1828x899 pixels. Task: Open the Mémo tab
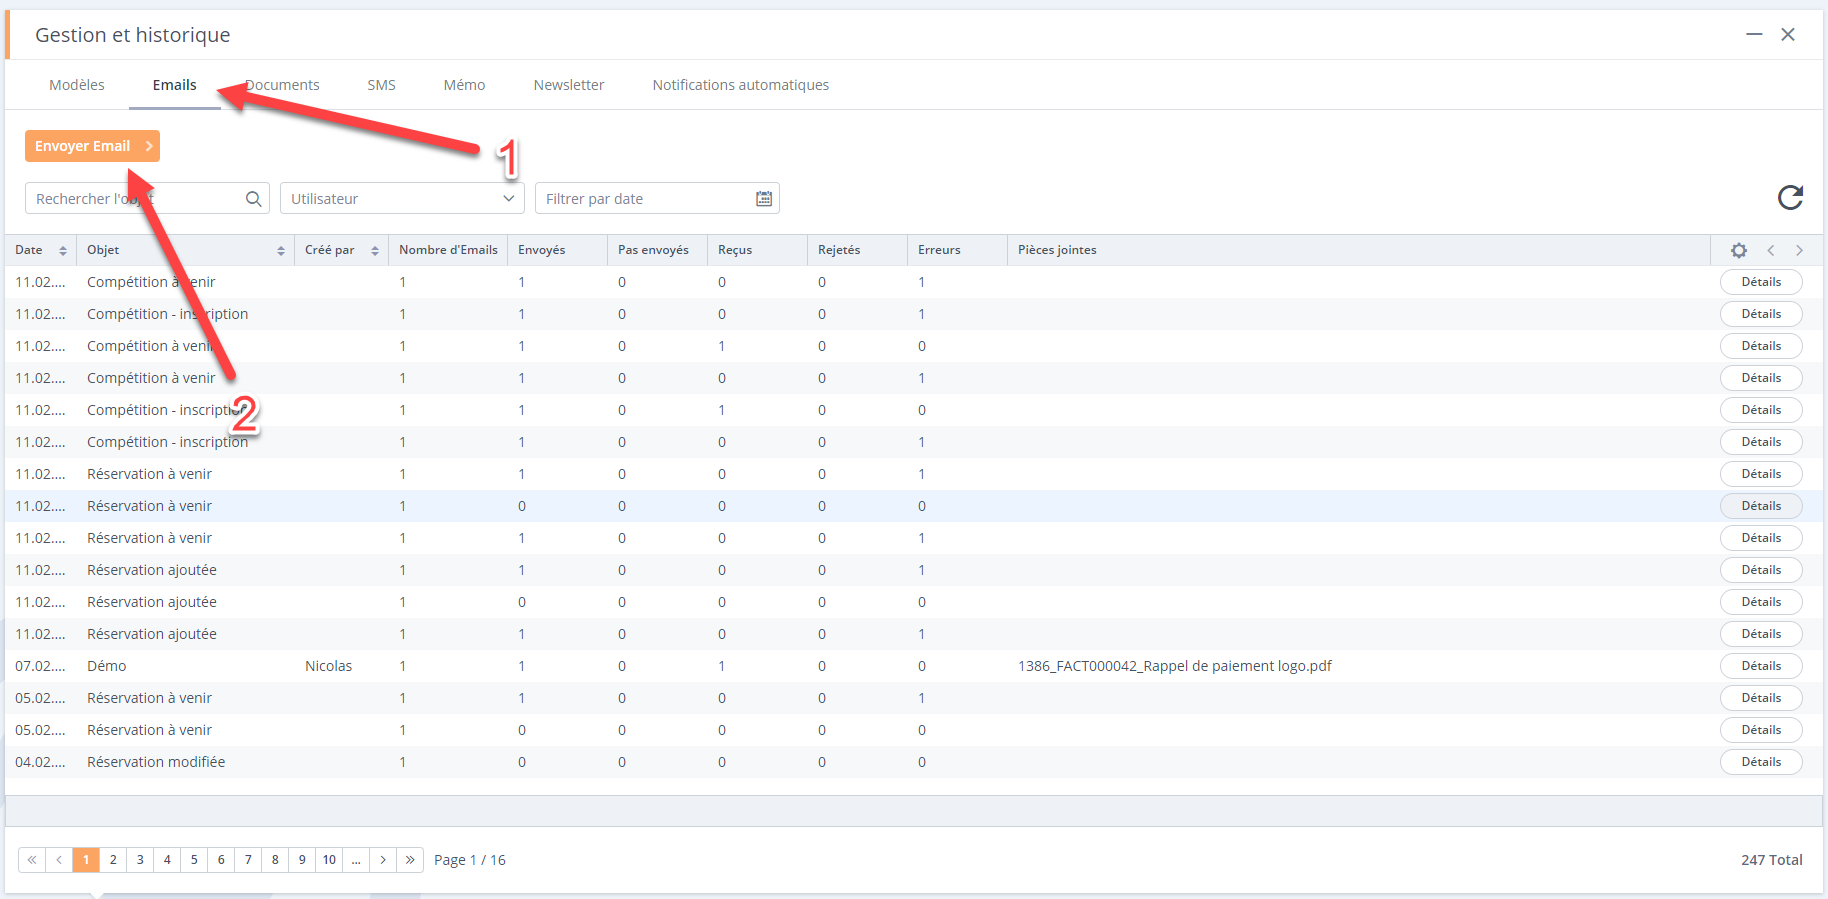tap(464, 85)
